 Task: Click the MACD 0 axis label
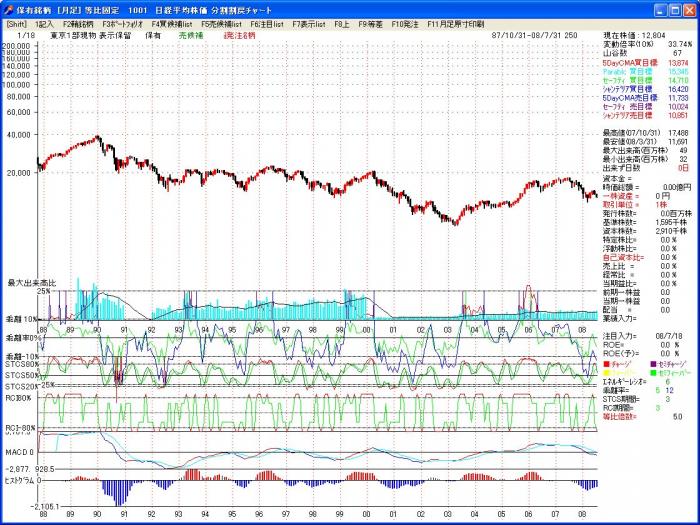(x=19, y=452)
